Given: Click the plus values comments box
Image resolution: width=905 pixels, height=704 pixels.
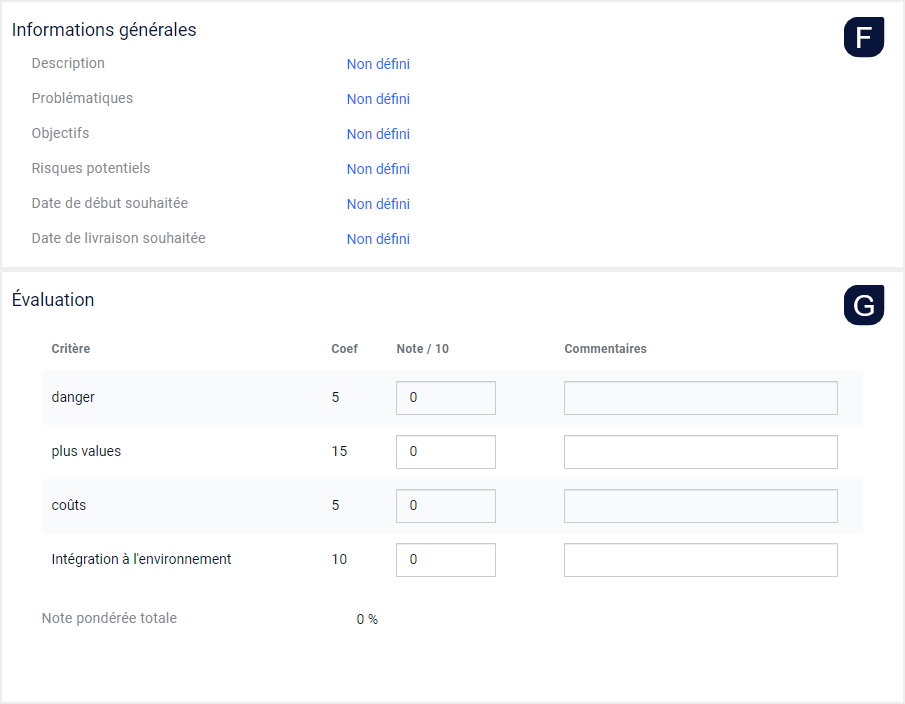Looking at the screenshot, I should pyautogui.click(x=701, y=452).
